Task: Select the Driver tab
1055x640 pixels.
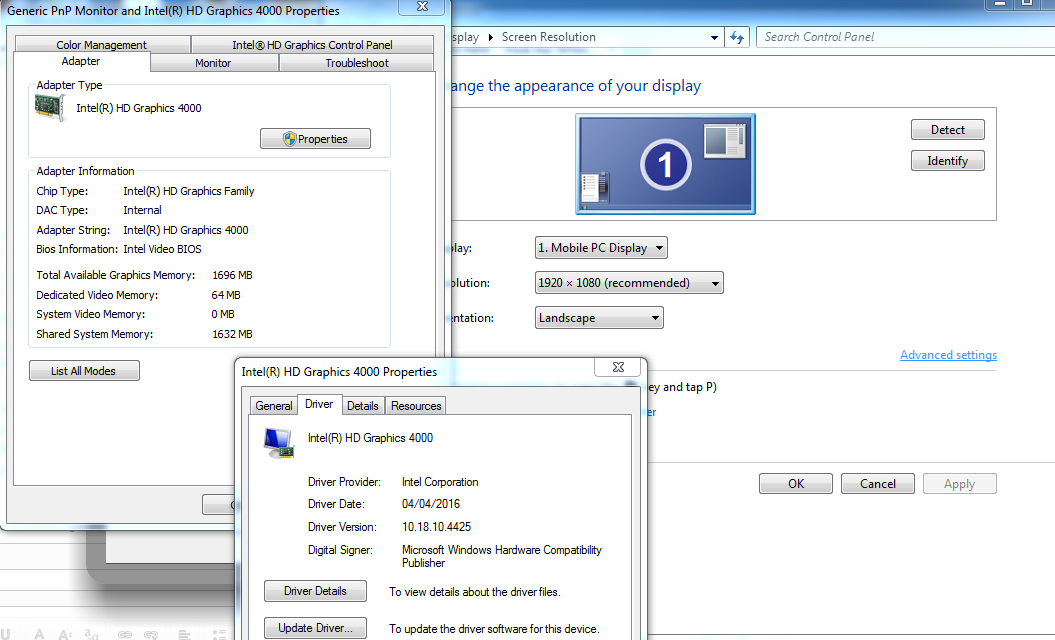Action: coord(319,404)
